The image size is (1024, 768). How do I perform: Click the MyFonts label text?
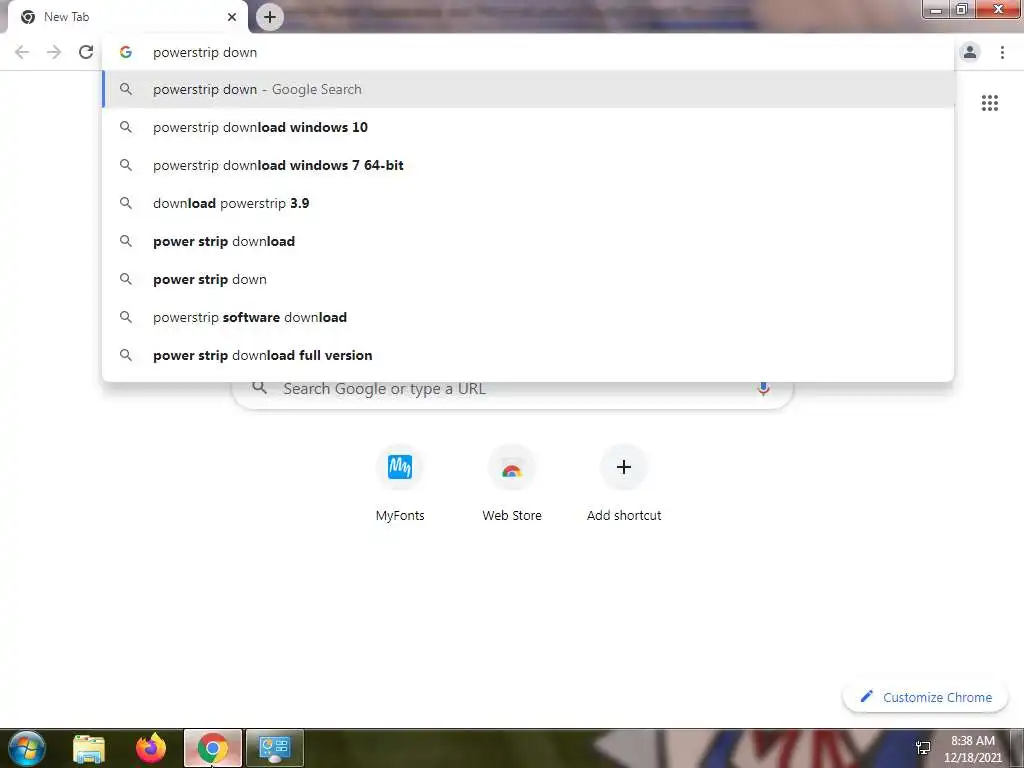pos(400,515)
